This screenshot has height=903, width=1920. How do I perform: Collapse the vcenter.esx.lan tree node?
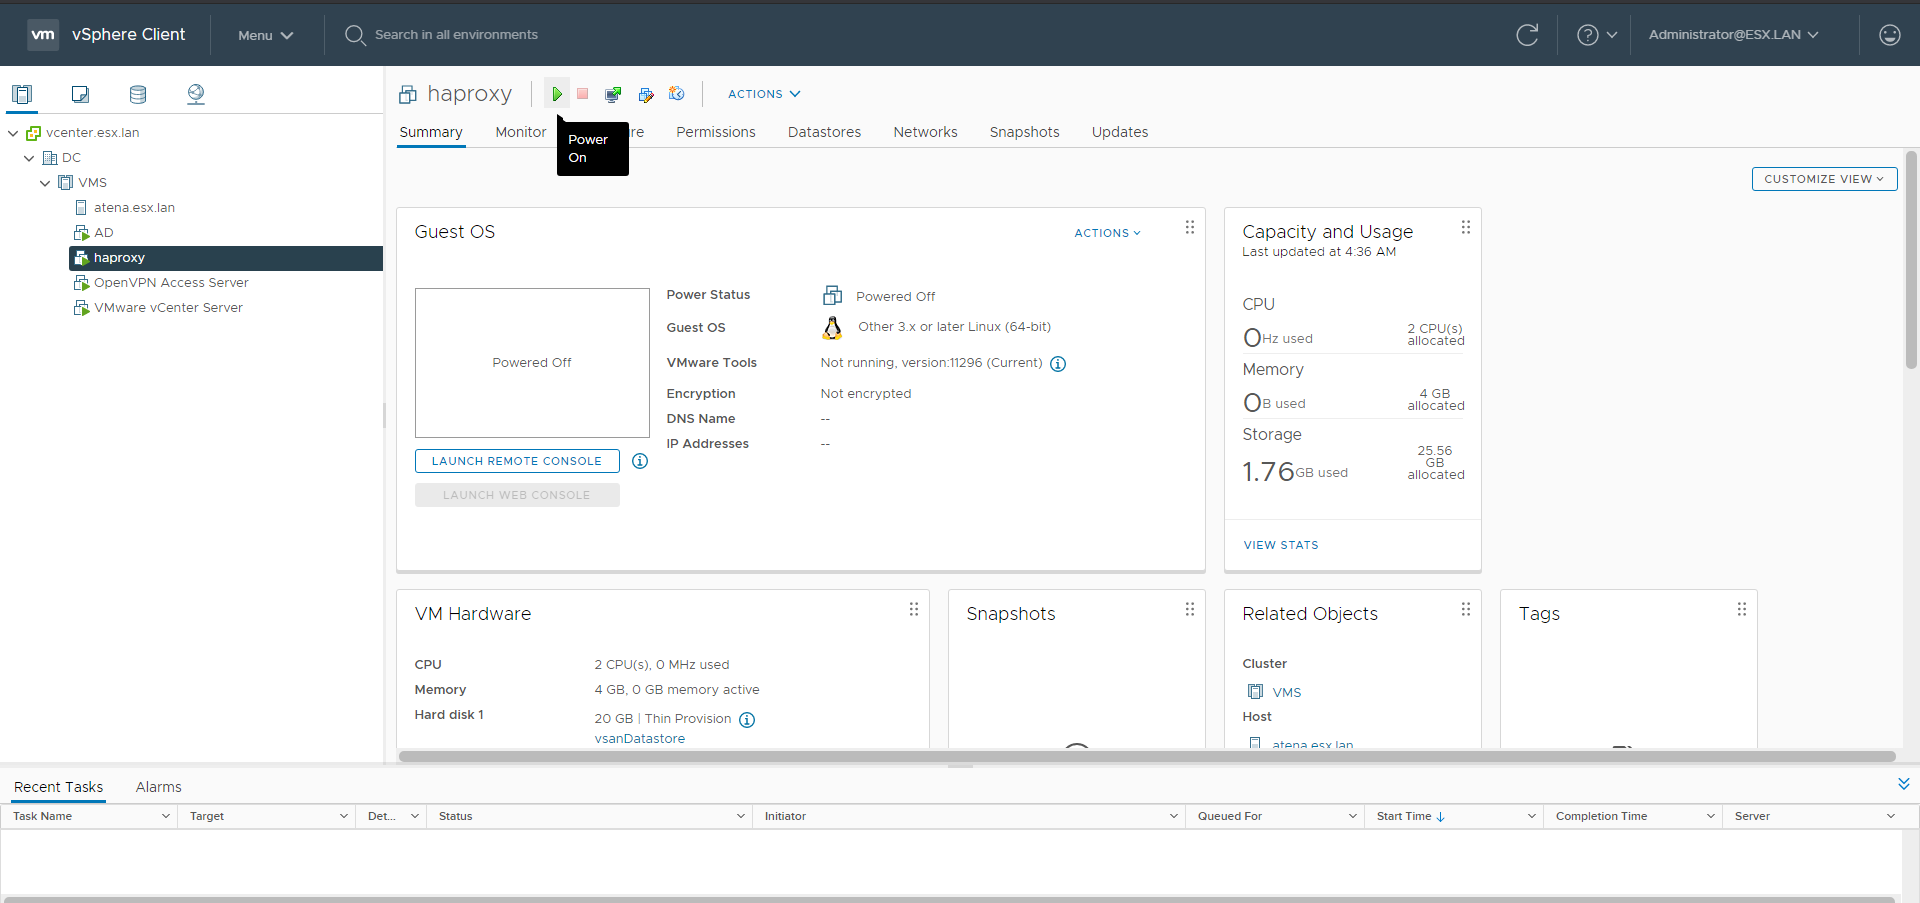(13, 133)
